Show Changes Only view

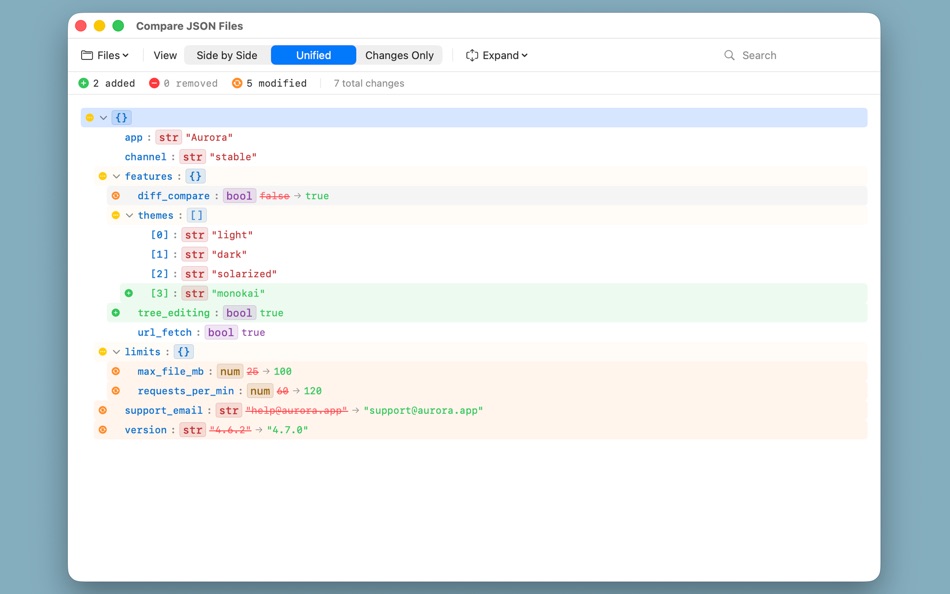[399, 55]
